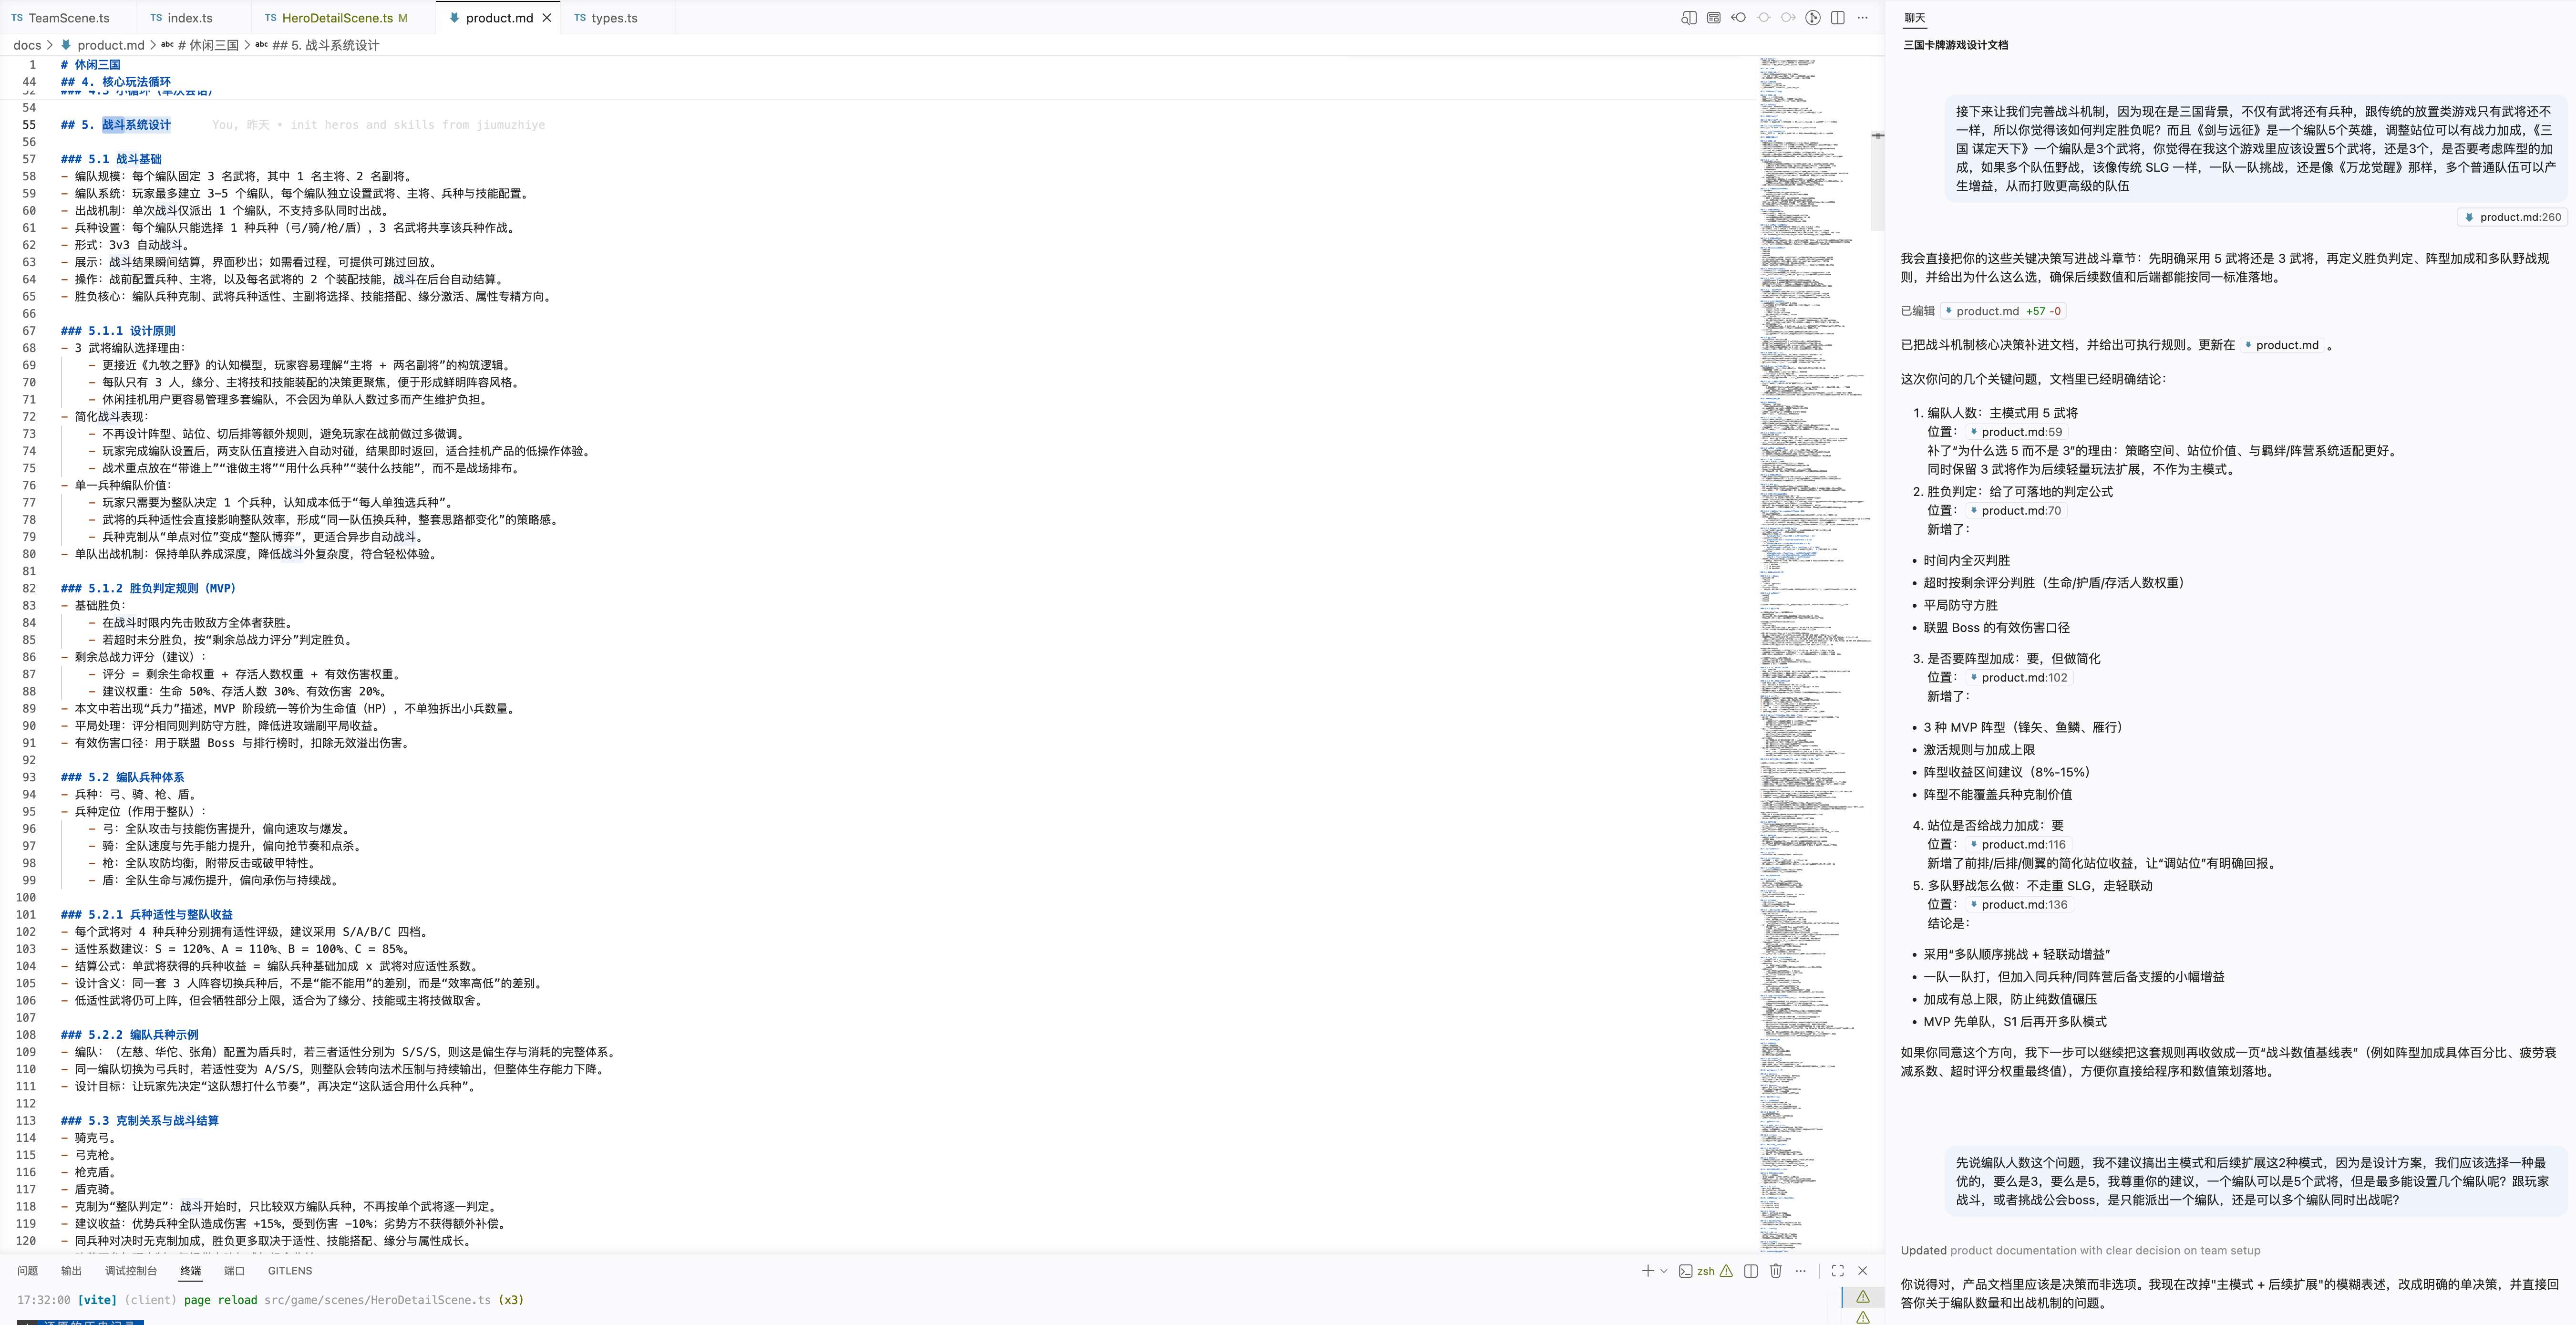Select the zsh terminal session
Image resolution: width=2576 pixels, height=1325 pixels.
[x=1697, y=1271]
